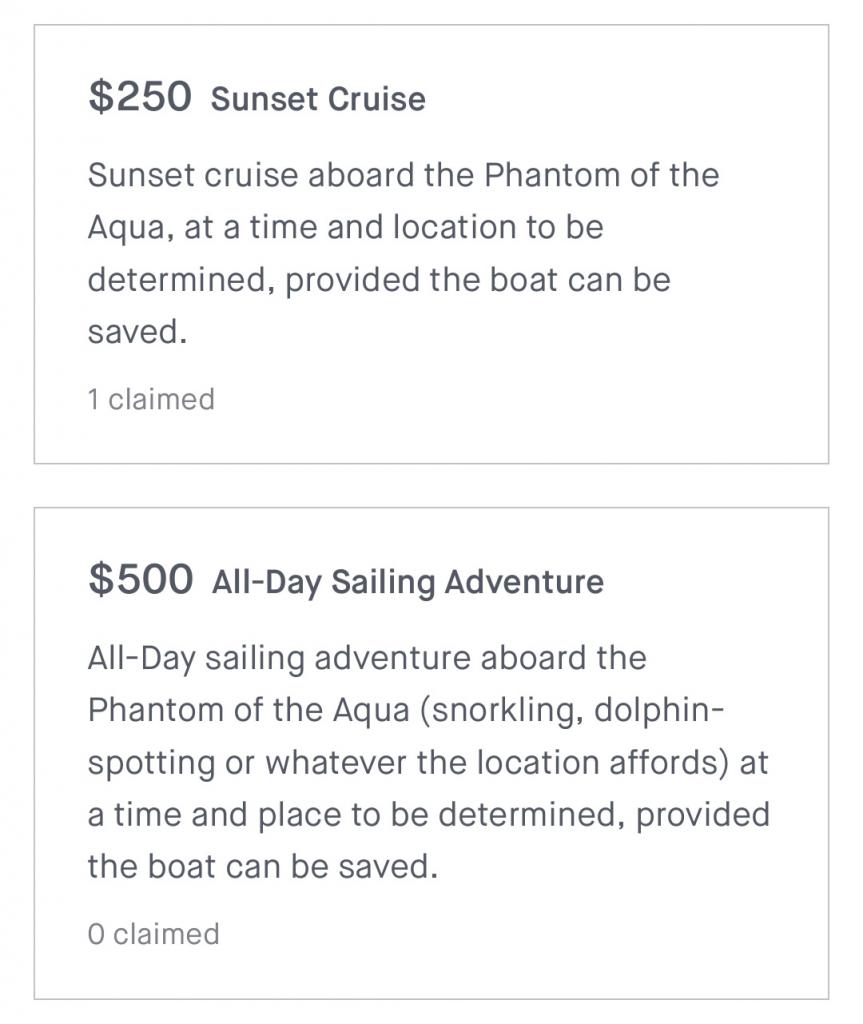This screenshot has height=1024, width=863.
Task: Click the "1 claimed" count text
Action: tap(152, 399)
